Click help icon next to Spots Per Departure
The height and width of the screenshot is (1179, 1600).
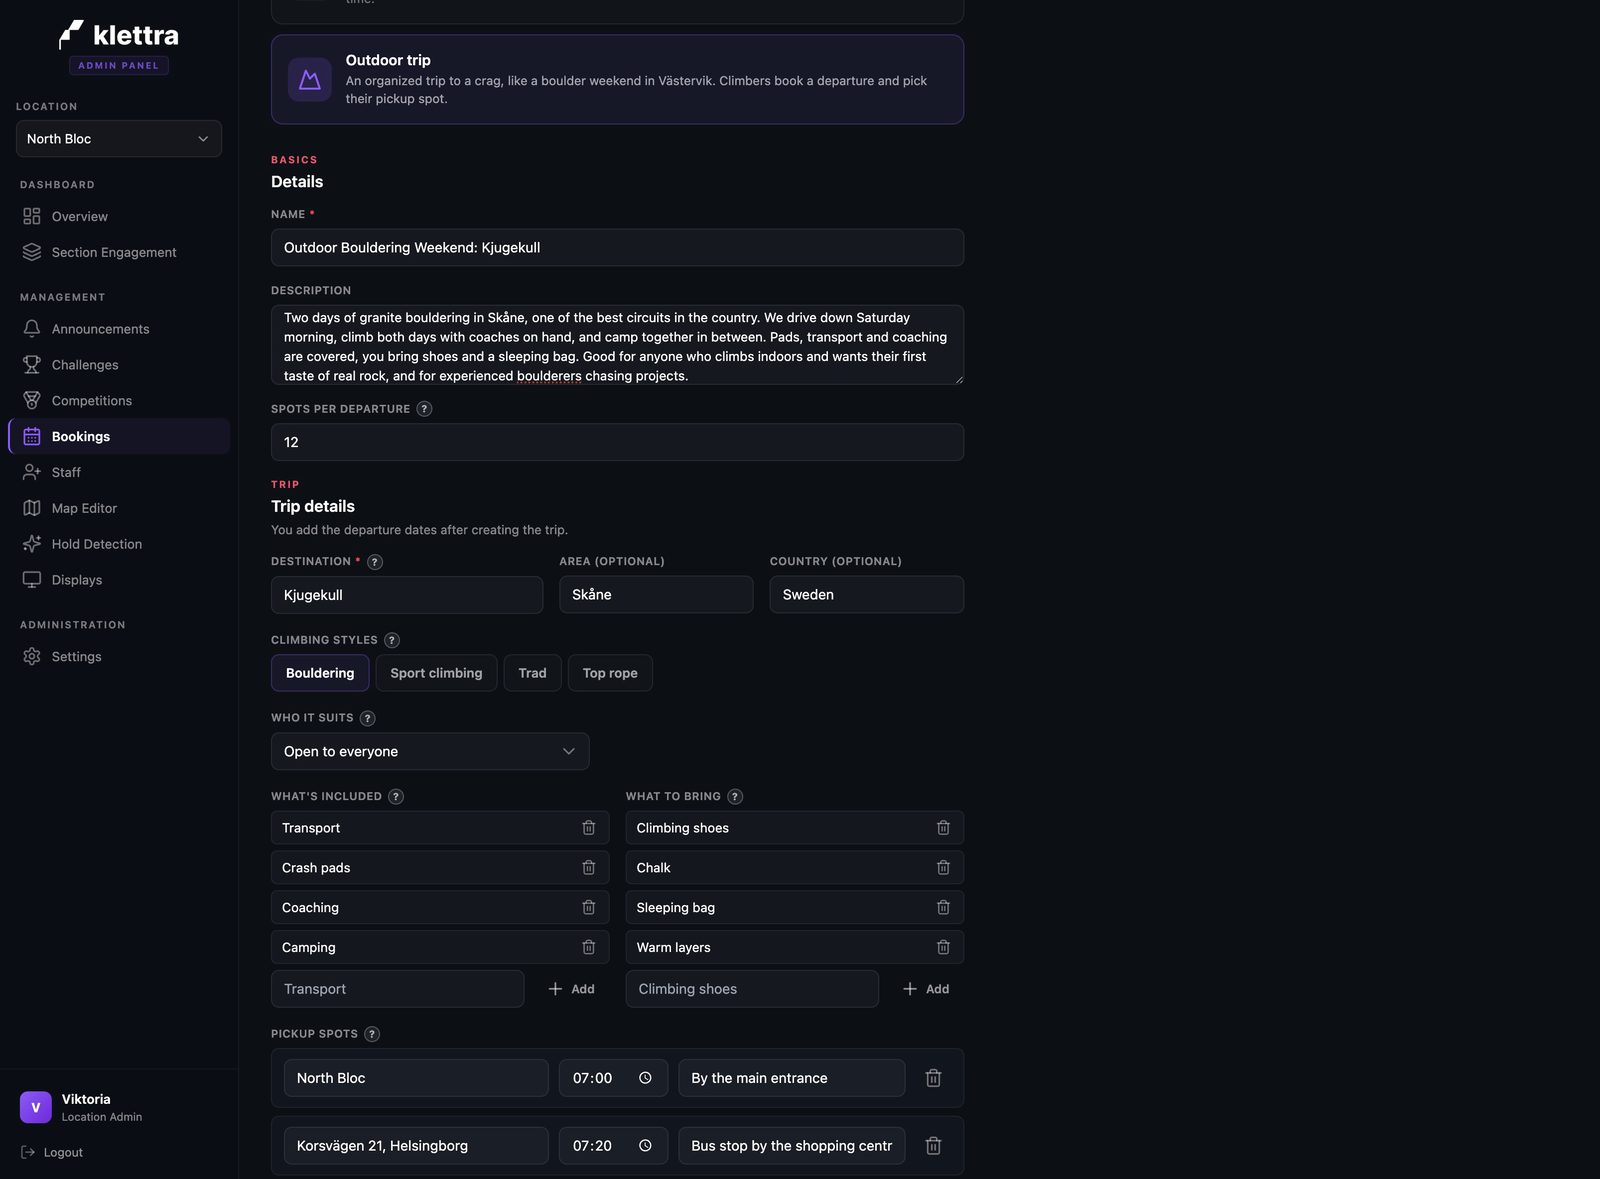click(x=424, y=409)
